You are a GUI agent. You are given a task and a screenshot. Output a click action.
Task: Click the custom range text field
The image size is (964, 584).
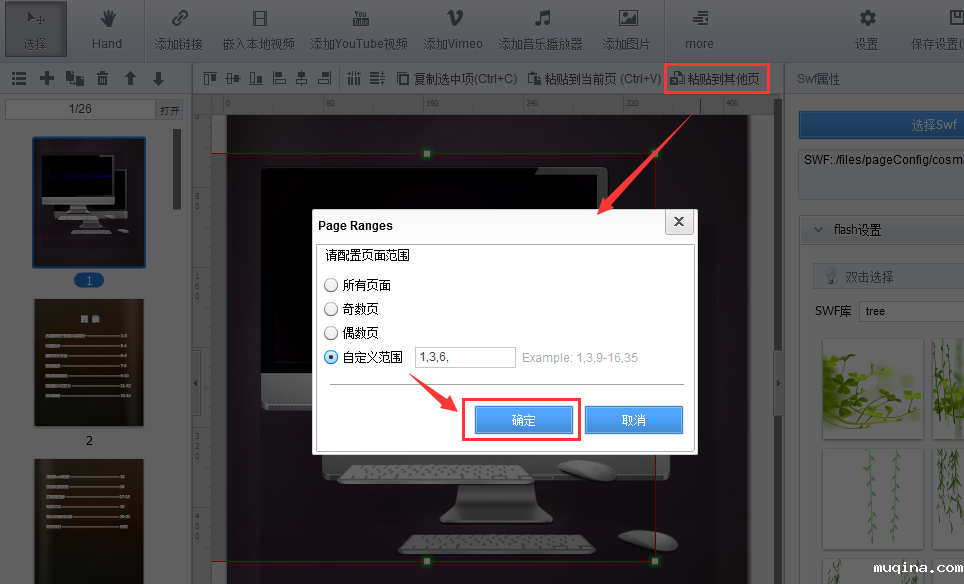pos(464,357)
